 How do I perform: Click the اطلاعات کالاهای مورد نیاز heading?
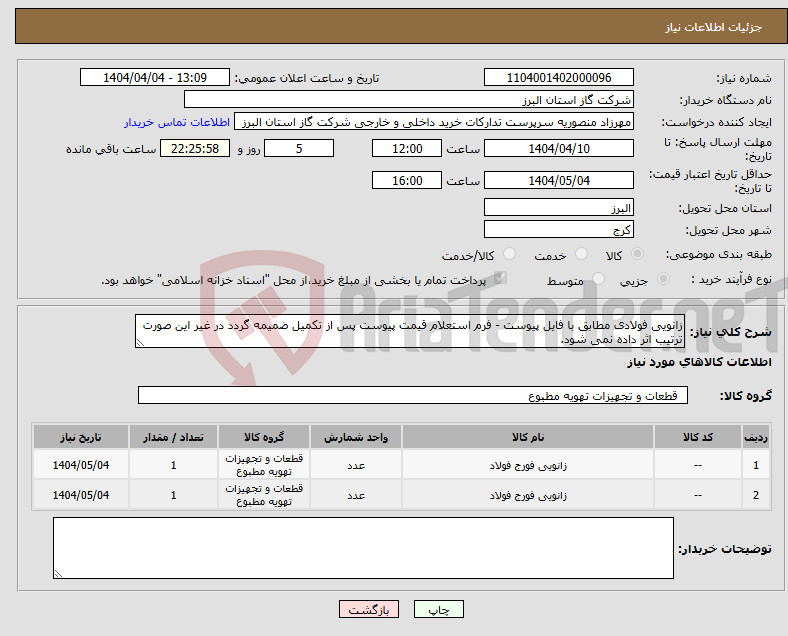tap(699, 362)
